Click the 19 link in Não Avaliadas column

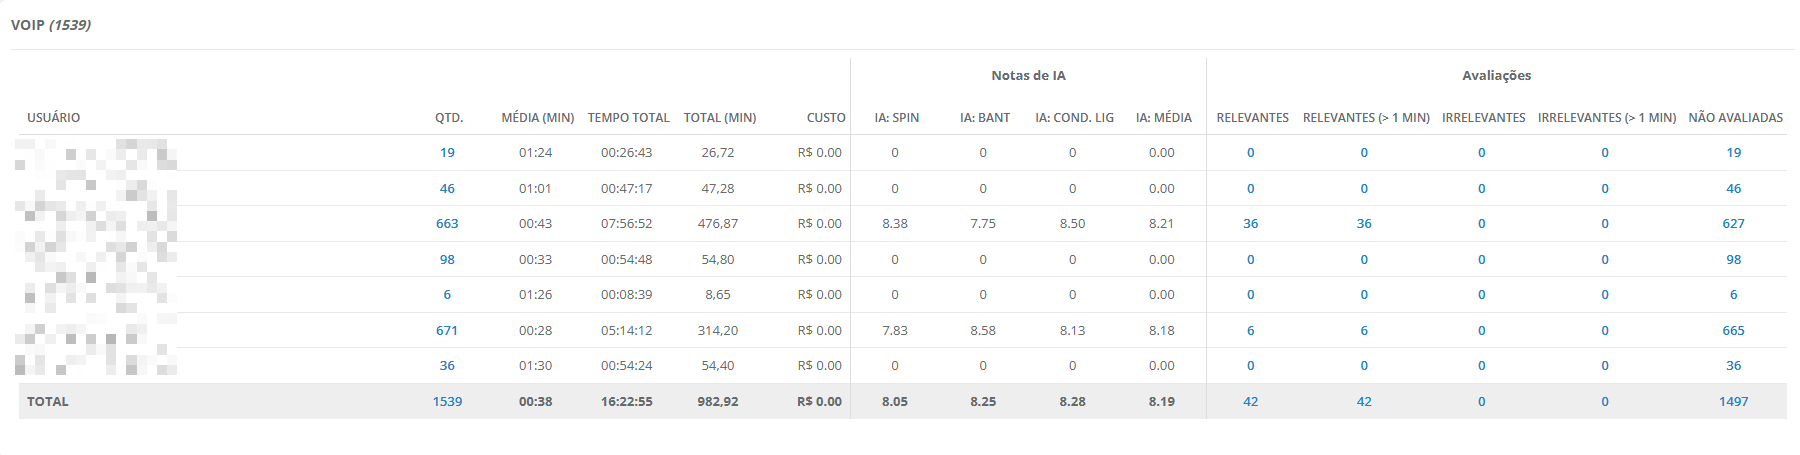coord(1733,153)
